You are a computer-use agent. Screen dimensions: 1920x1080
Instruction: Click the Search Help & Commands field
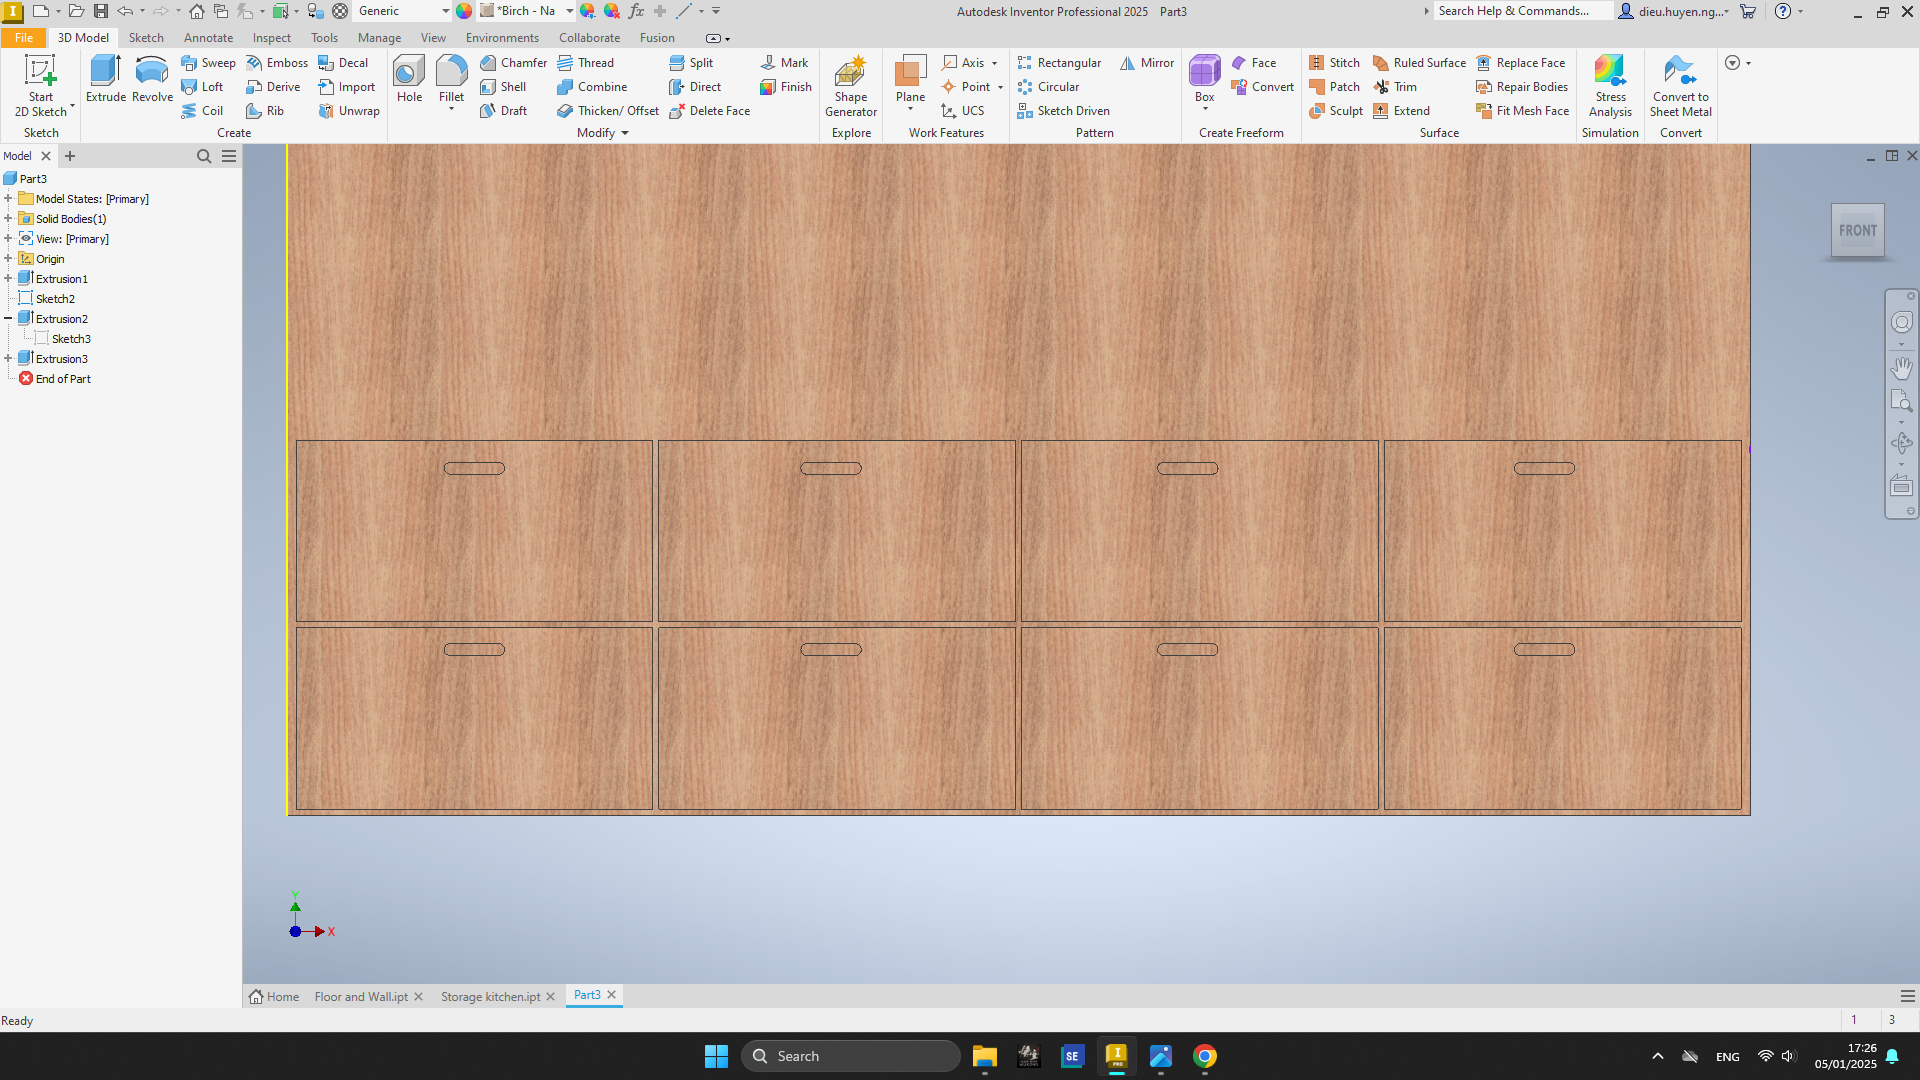[x=1521, y=11]
